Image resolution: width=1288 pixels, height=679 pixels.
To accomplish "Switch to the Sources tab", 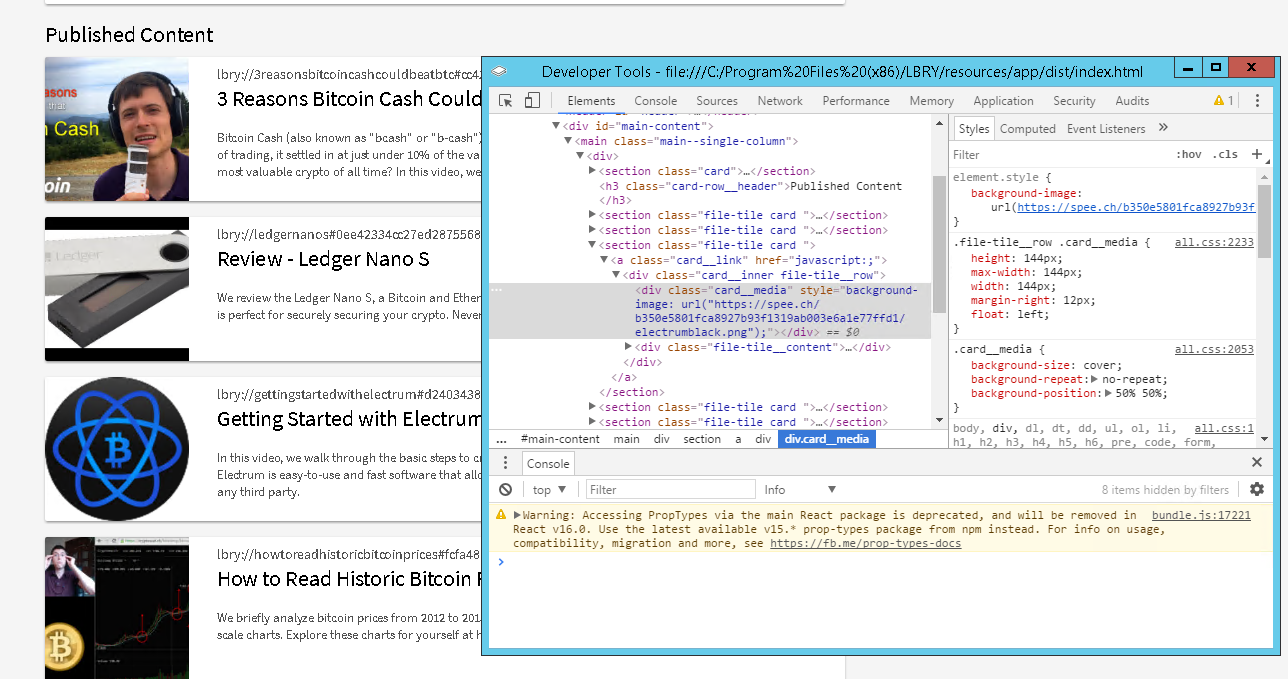I will 717,101.
